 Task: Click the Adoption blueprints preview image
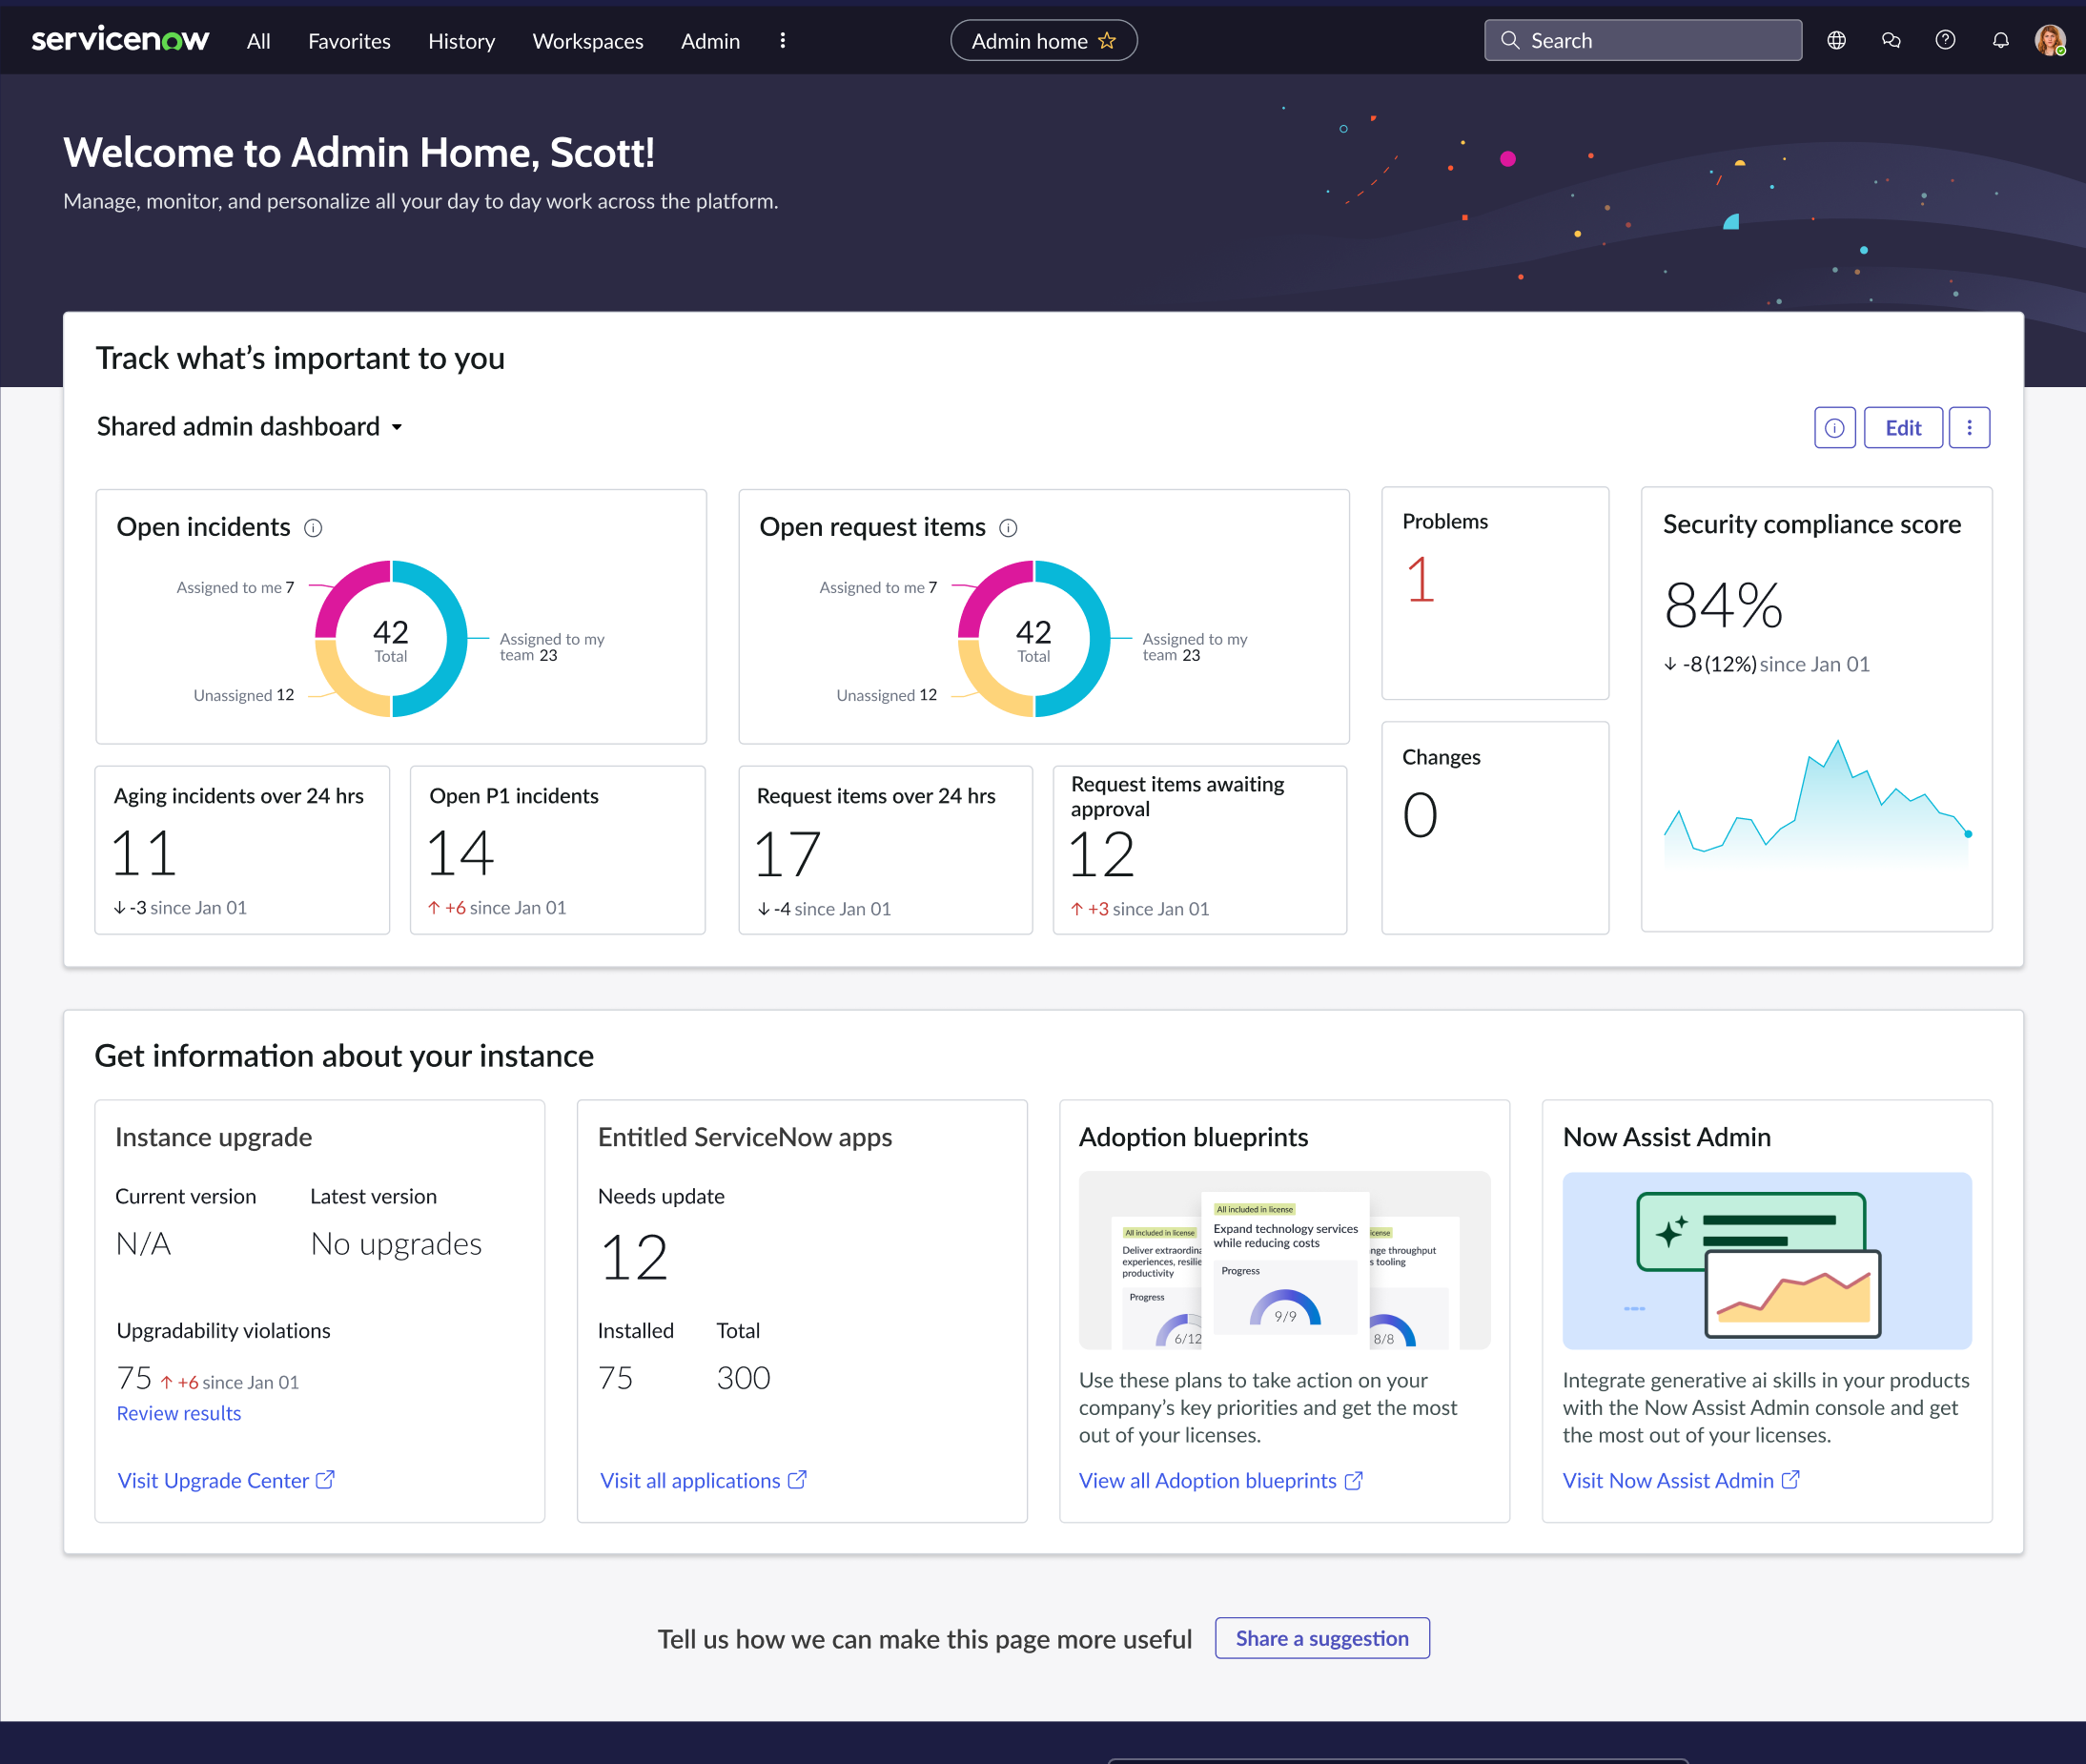(1284, 1261)
